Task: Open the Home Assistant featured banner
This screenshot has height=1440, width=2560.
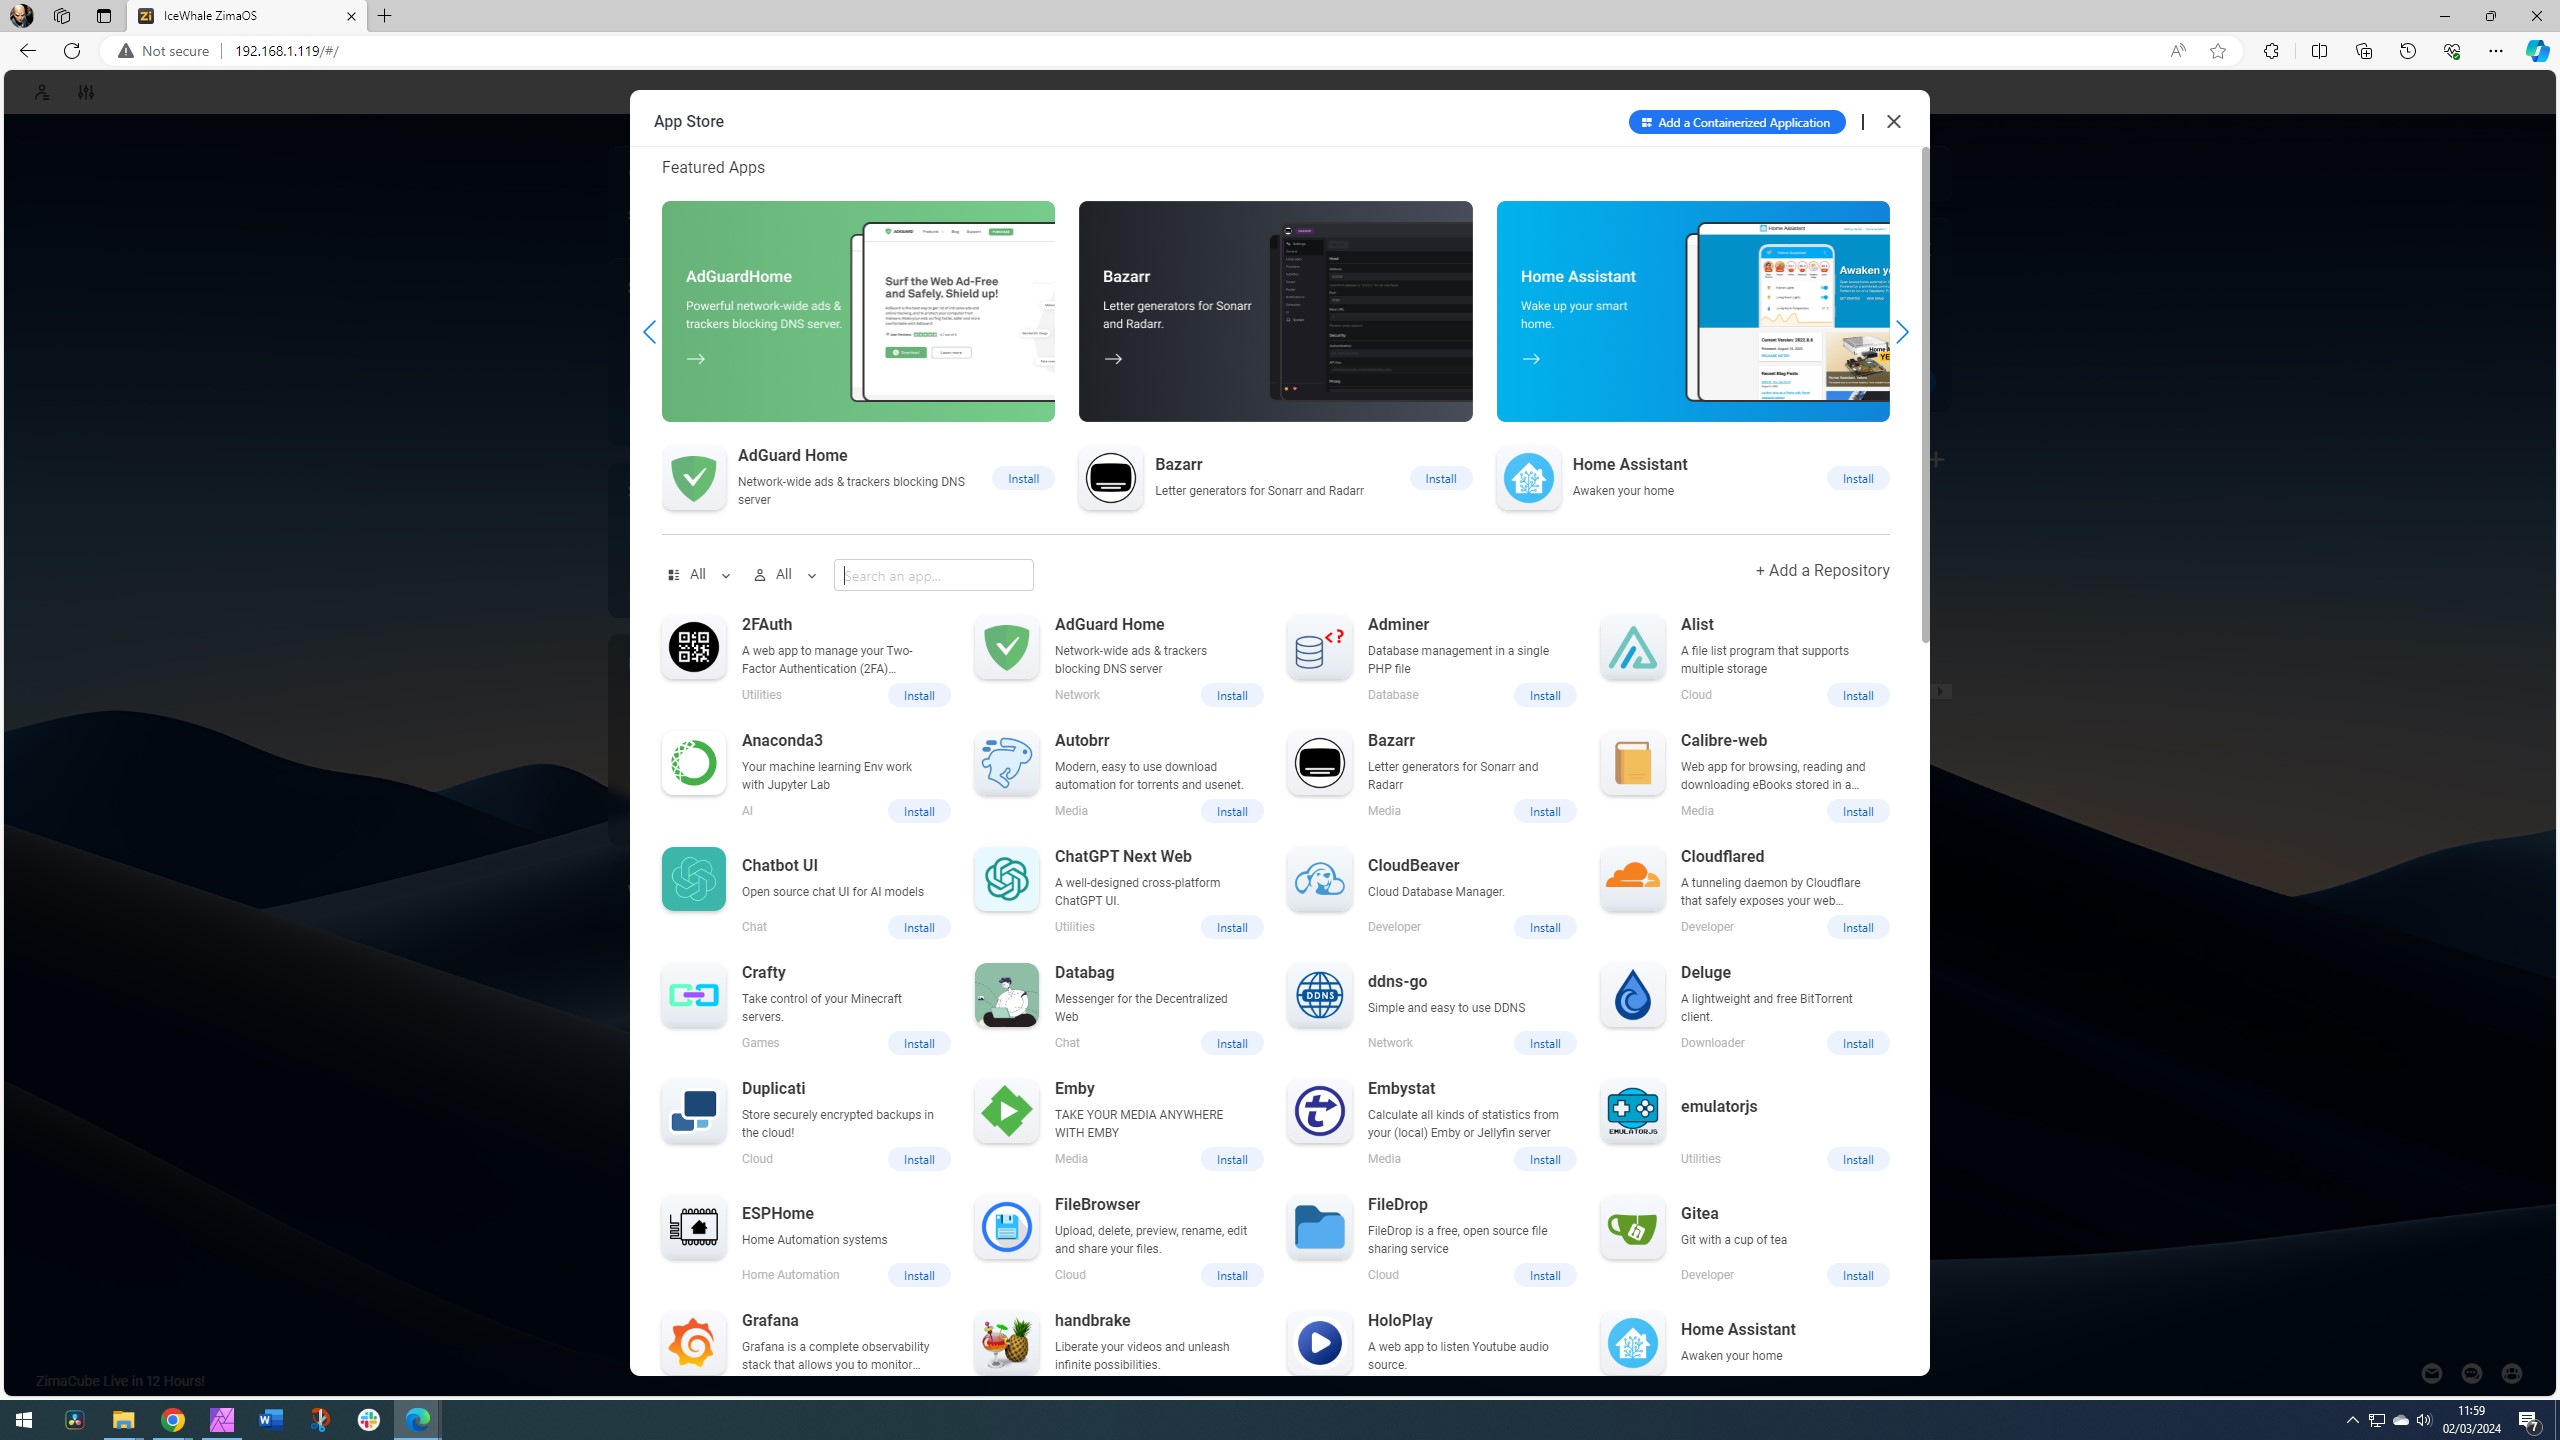Action: click(1693, 311)
